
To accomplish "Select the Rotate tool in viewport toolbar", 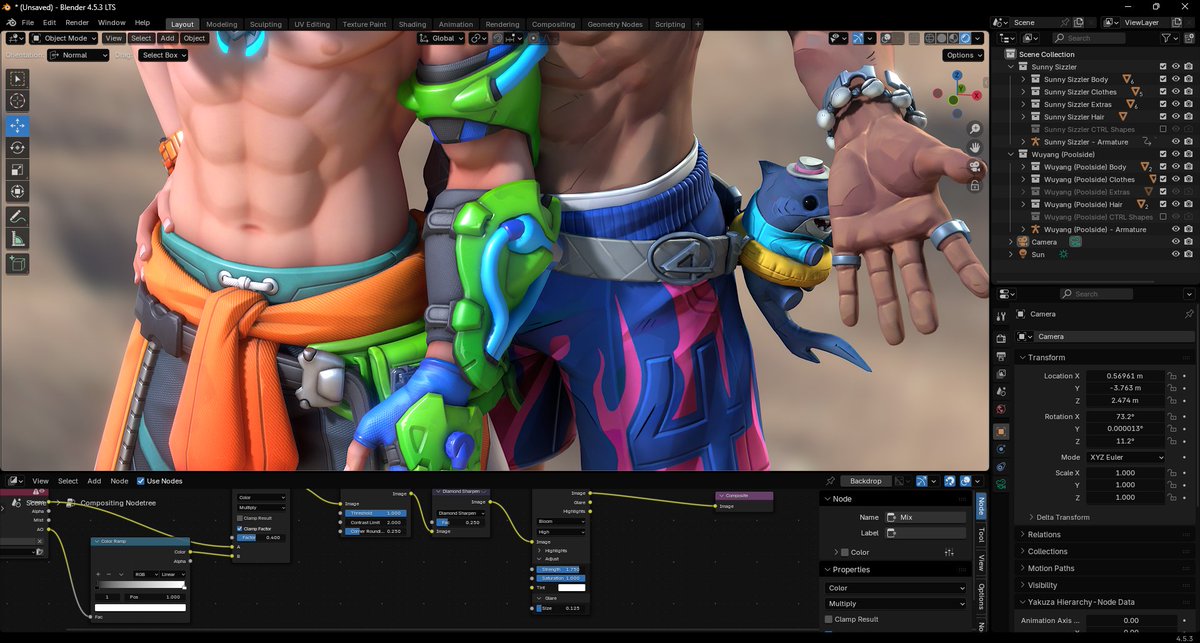I will pyautogui.click(x=17, y=148).
